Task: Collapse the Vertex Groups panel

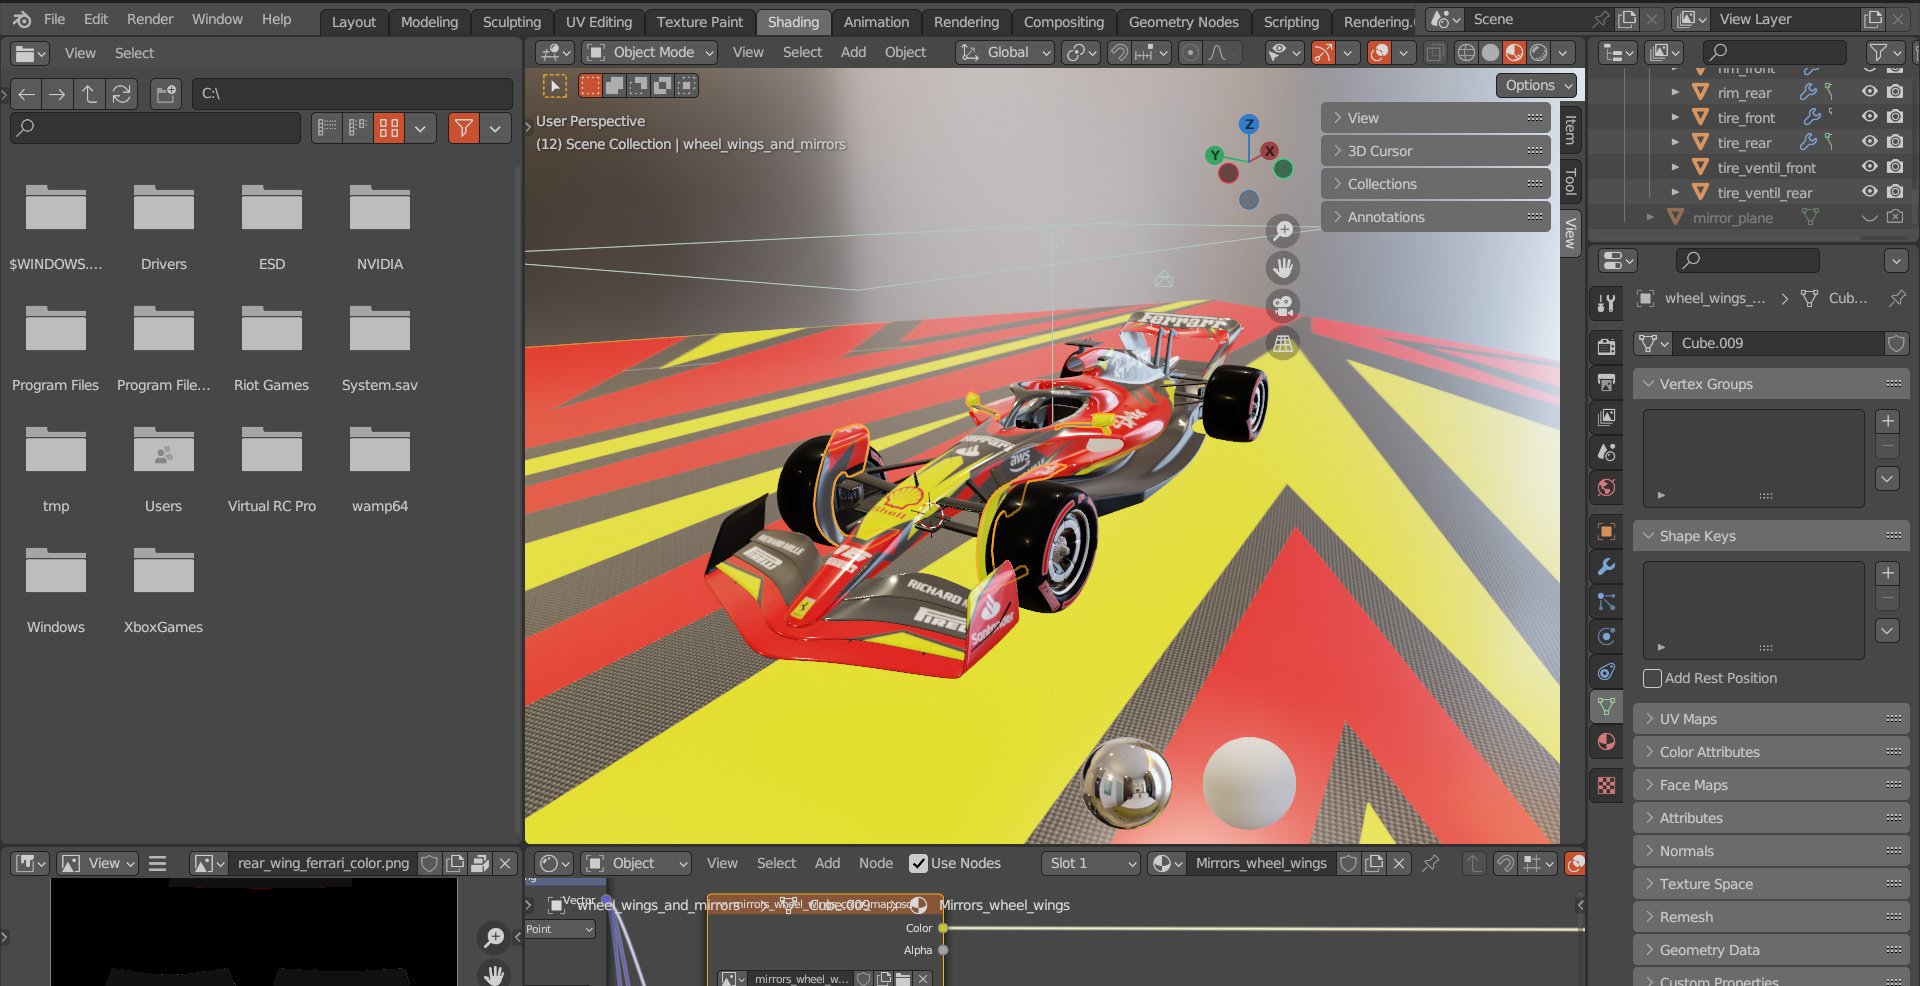Action: click(1771, 384)
